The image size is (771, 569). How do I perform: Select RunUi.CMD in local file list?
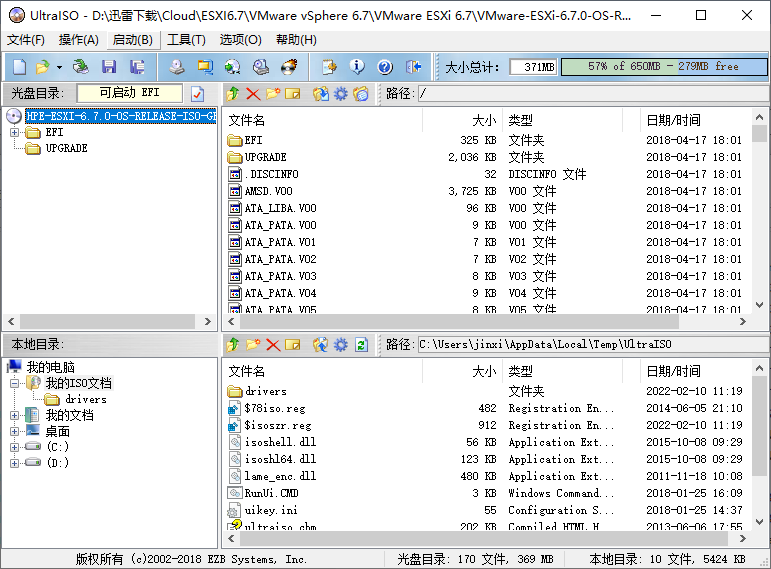click(x=271, y=493)
